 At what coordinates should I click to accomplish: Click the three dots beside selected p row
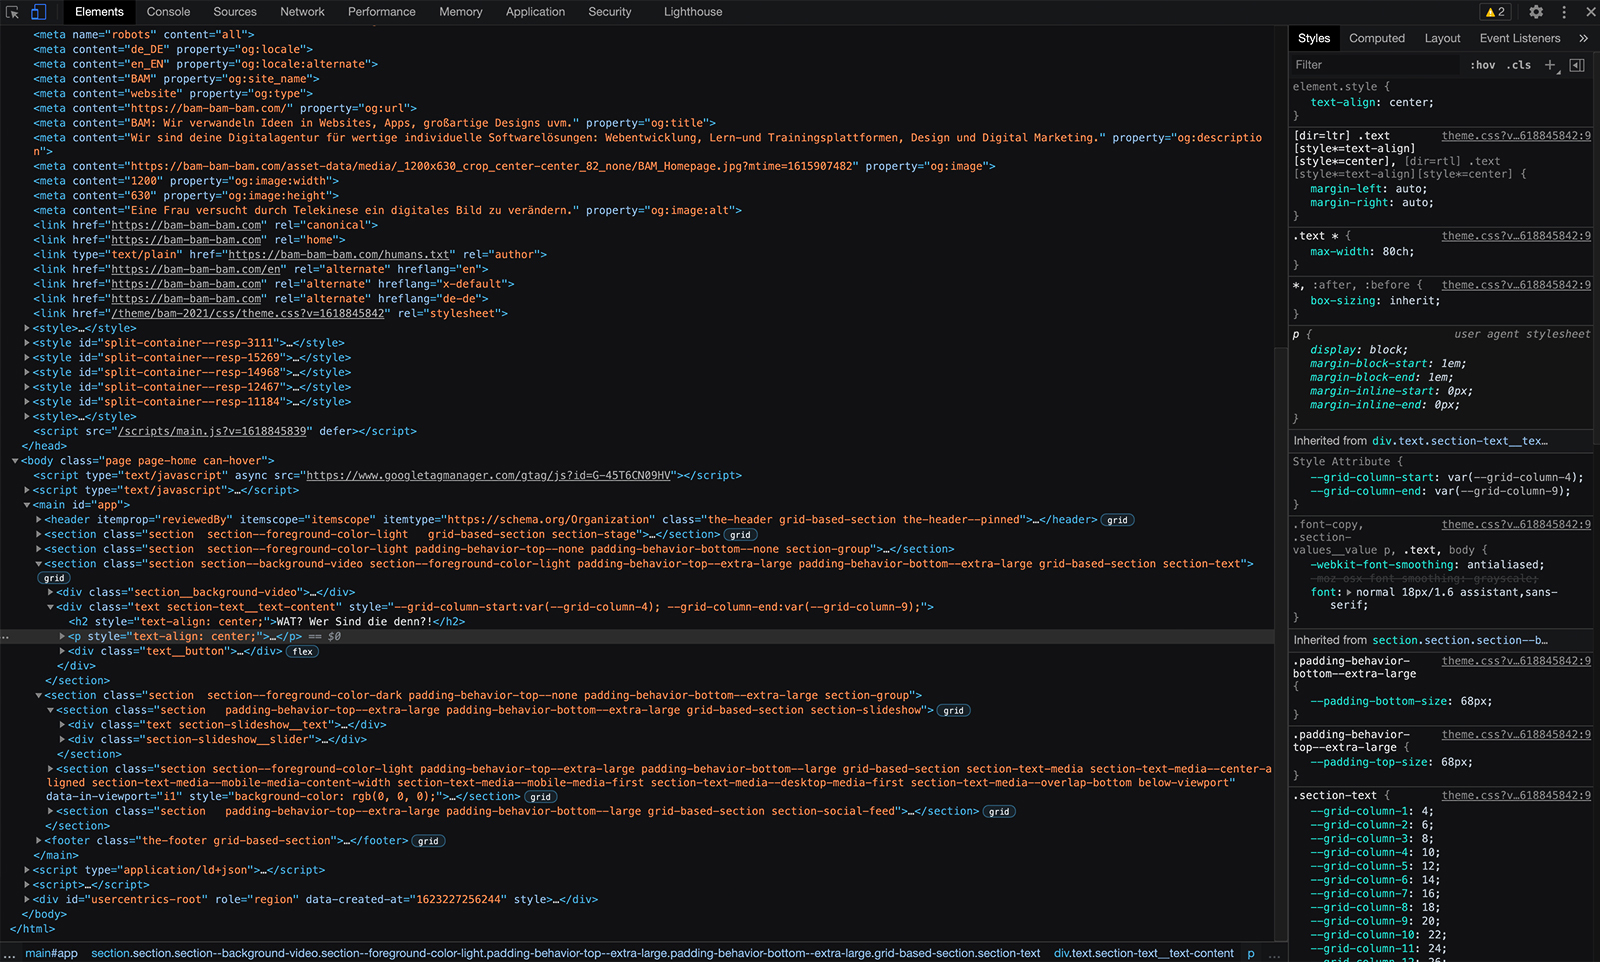[x=6, y=637]
